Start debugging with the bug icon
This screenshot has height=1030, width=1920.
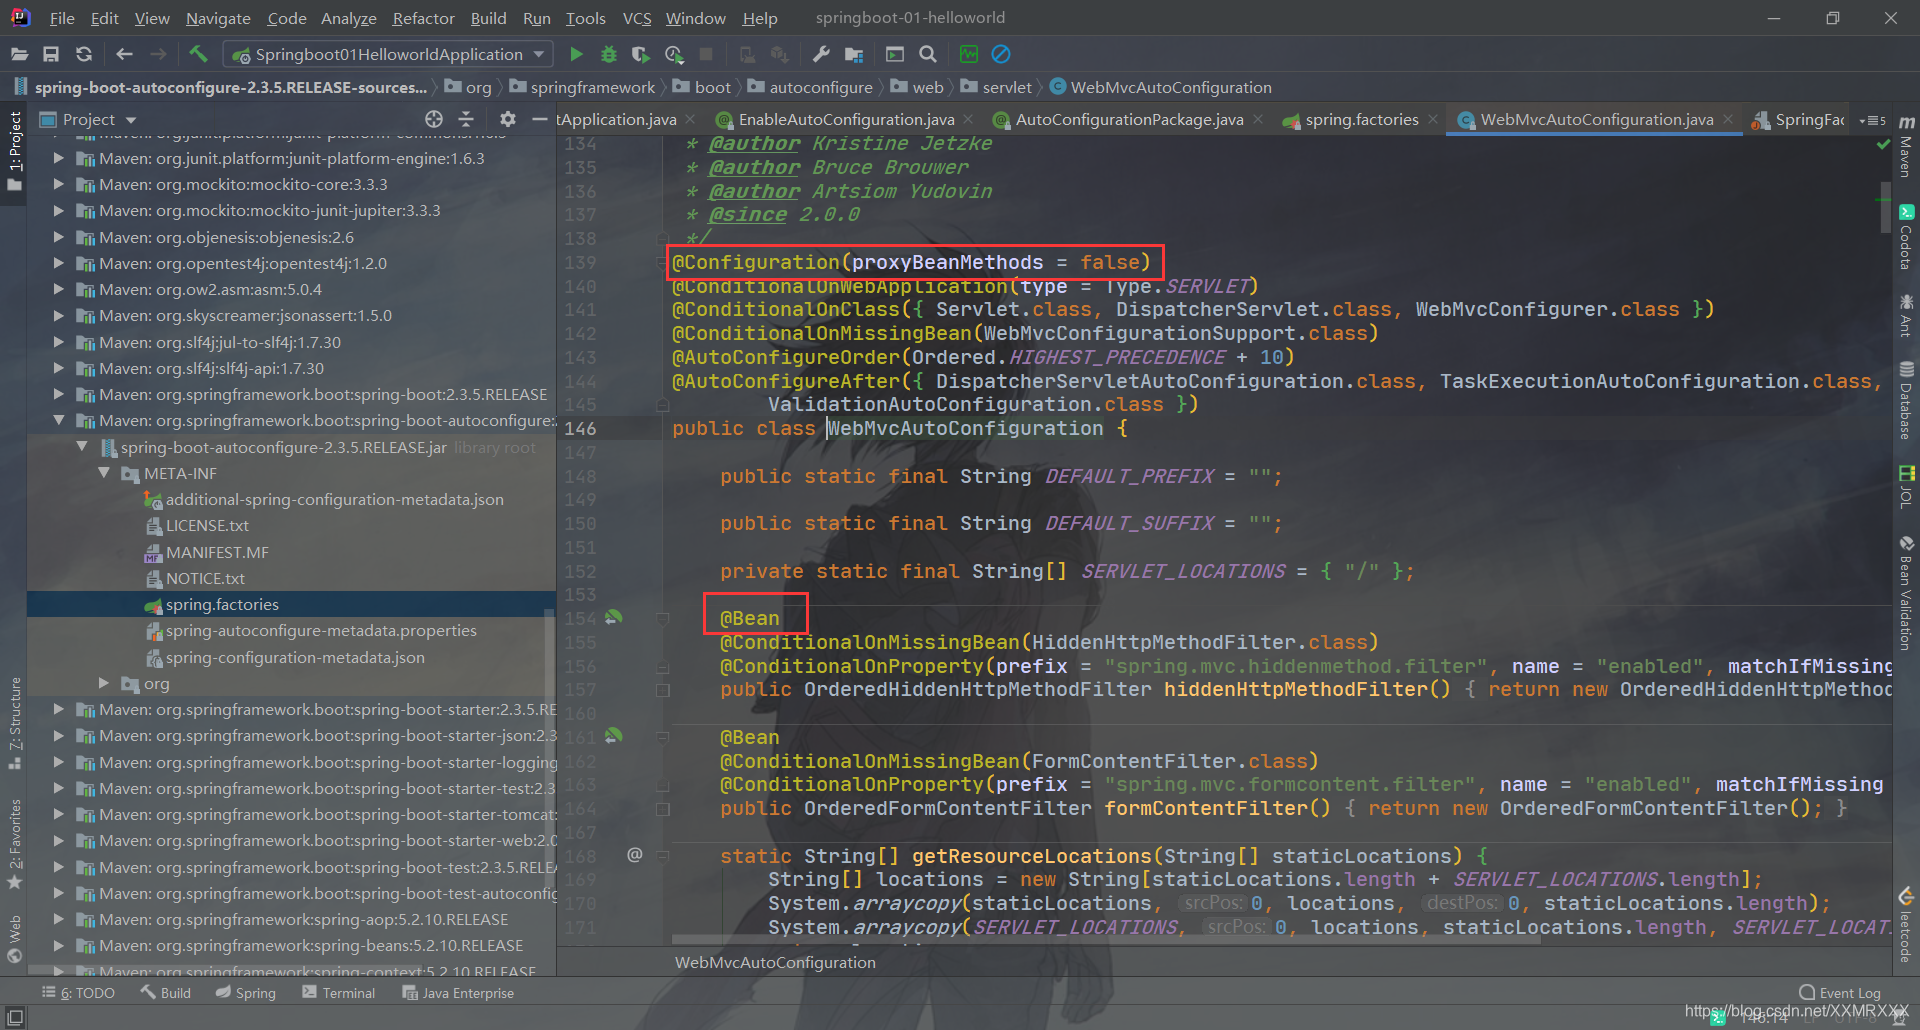tap(608, 54)
